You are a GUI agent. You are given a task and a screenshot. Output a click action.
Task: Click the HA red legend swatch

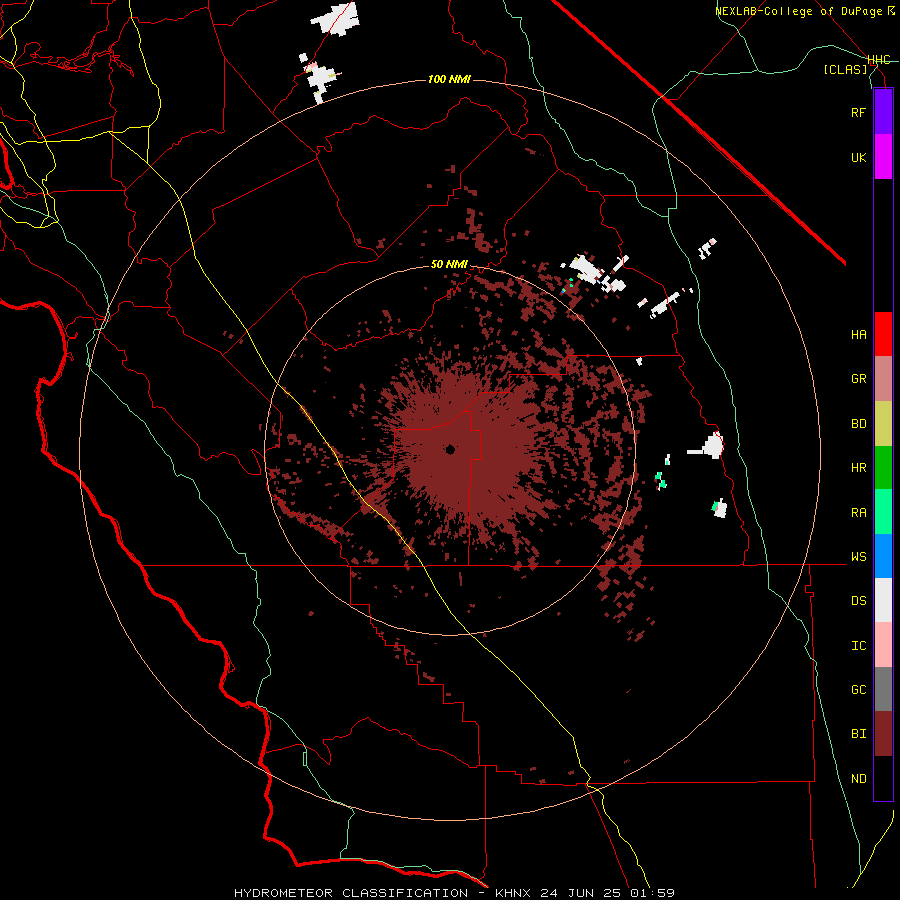coord(883,334)
